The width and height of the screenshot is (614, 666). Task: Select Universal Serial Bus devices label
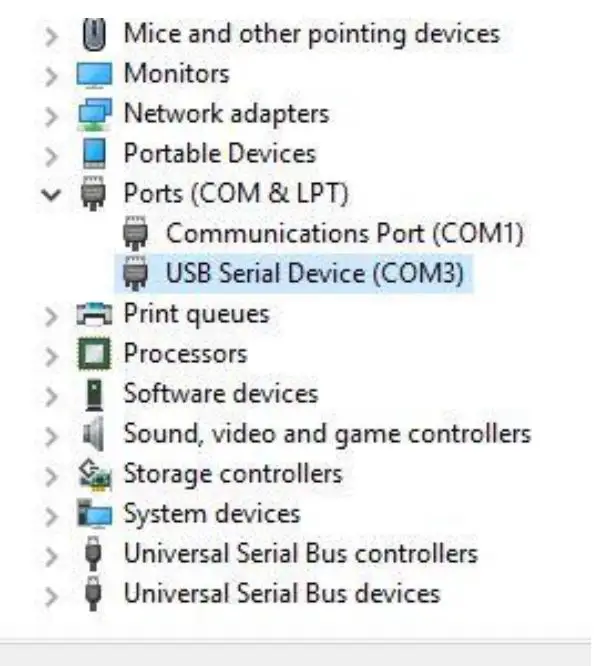281,594
